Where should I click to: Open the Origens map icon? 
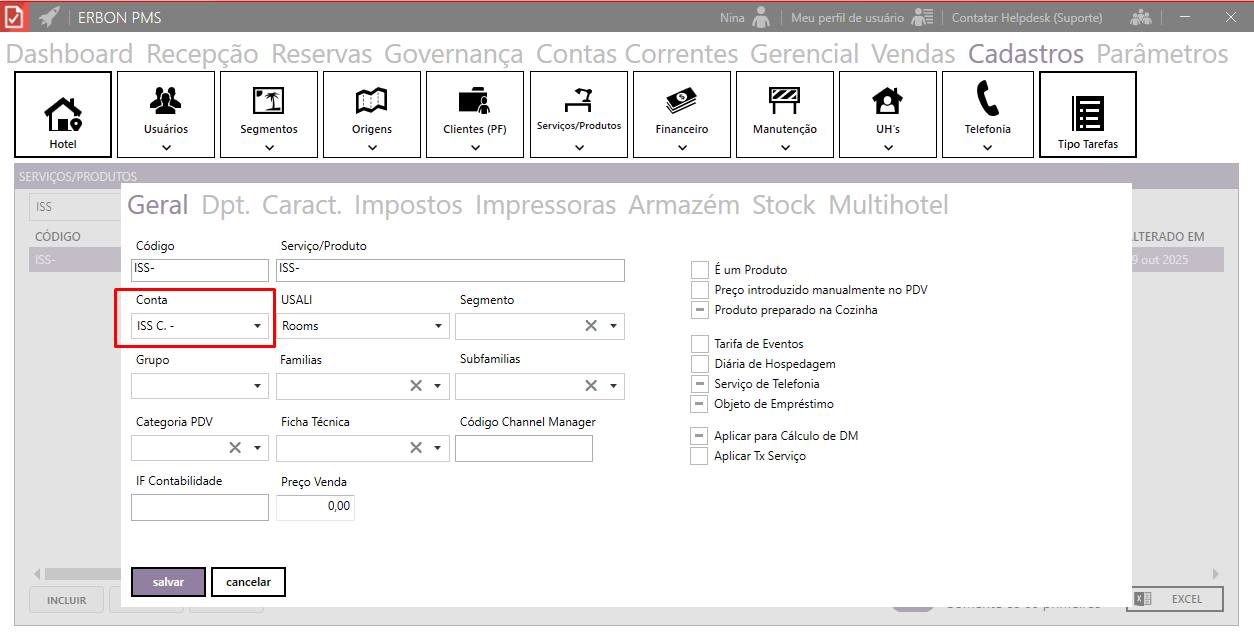(x=372, y=101)
